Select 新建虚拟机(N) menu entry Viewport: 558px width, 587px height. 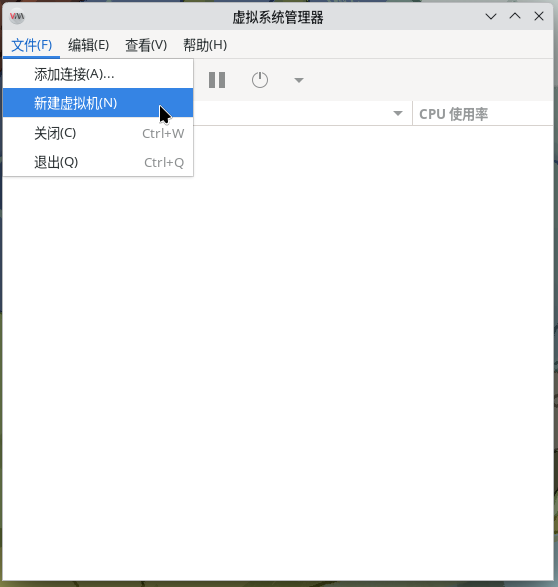point(98,103)
